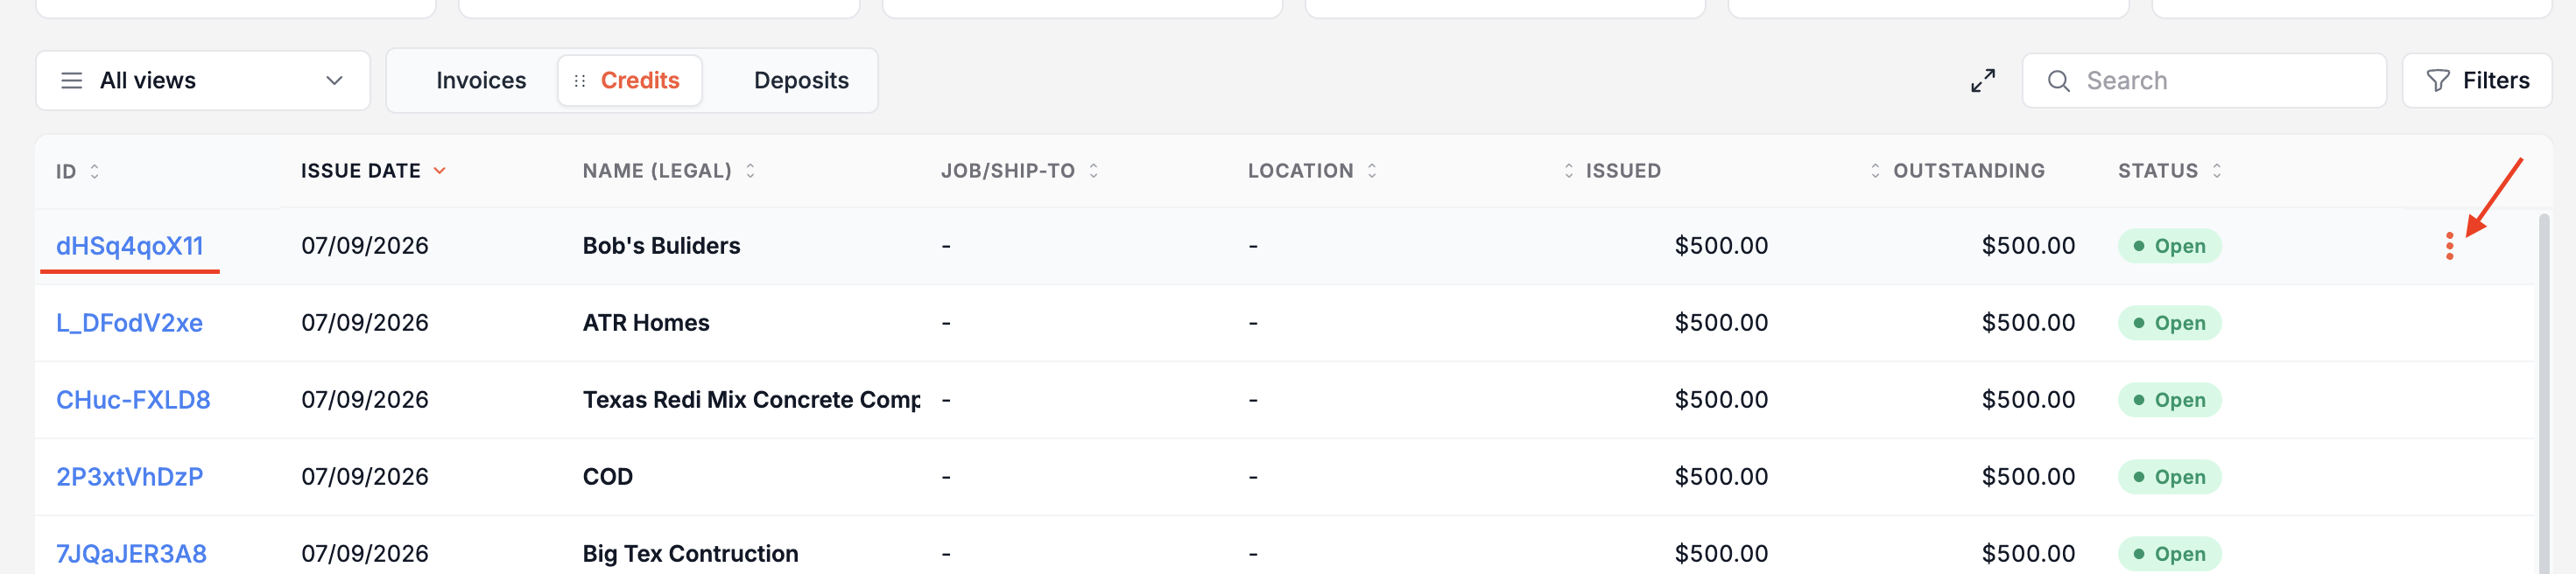This screenshot has height=574, width=2576.
Task: Click the funnel icon in Filters
Action: pos(2438,81)
